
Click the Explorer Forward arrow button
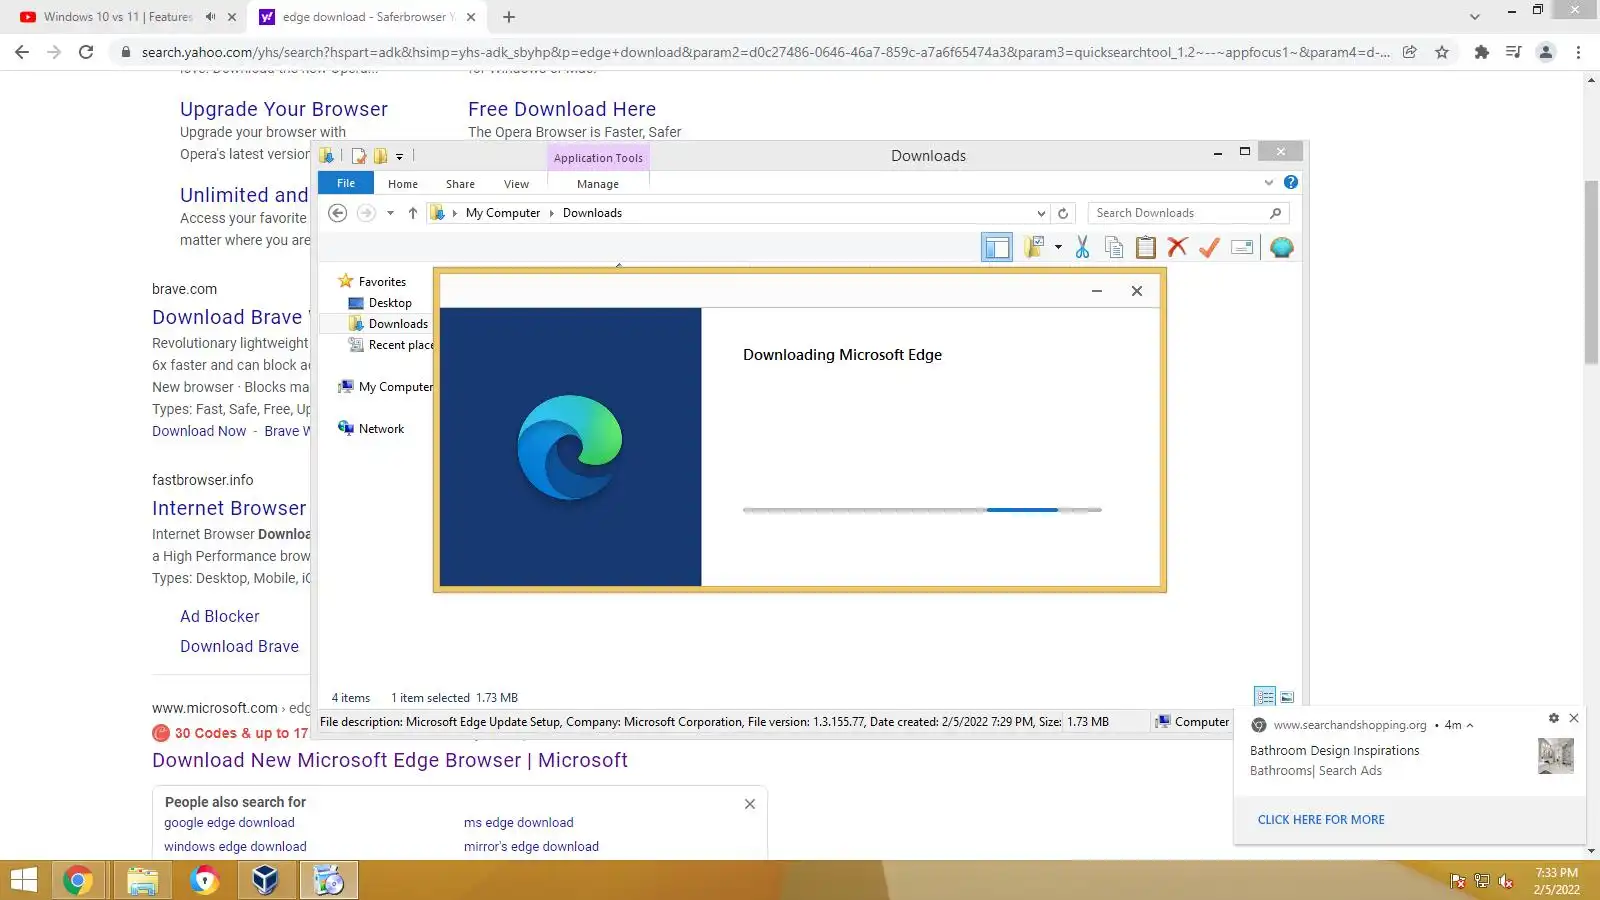pos(366,213)
